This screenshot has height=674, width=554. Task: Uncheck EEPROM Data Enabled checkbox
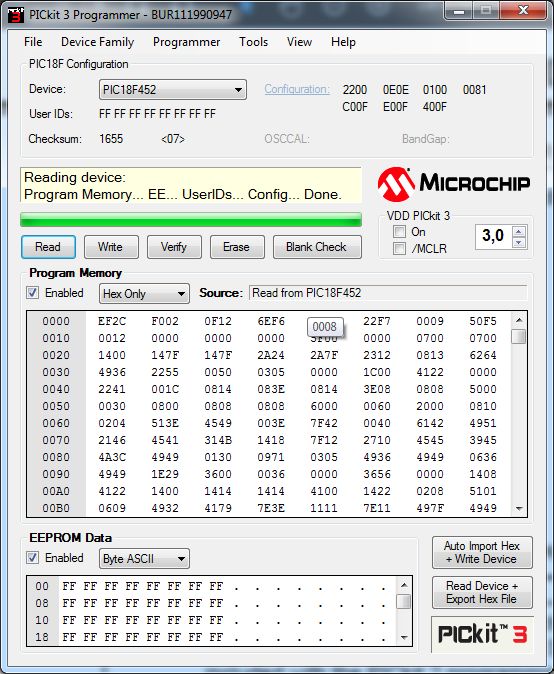coord(32,558)
